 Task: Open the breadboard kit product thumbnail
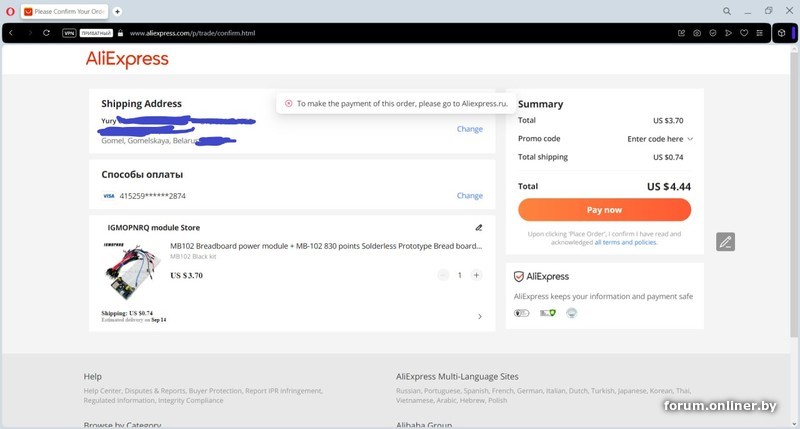pos(130,272)
